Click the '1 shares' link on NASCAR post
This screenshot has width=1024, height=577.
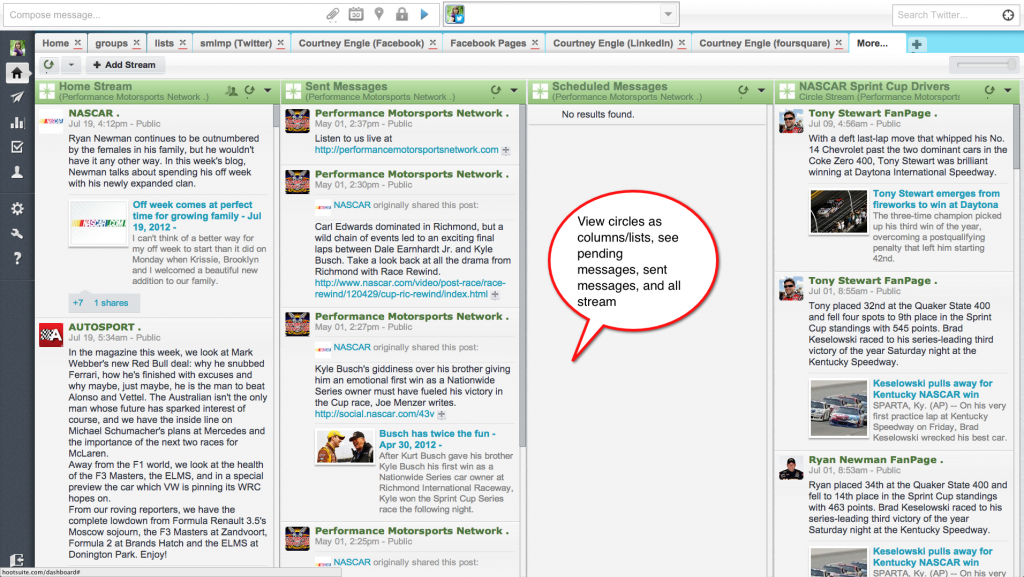click(x=111, y=303)
